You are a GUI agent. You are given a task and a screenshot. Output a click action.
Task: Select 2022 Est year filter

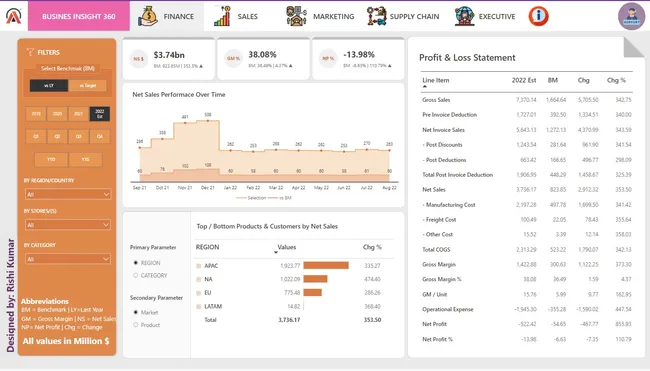coord(100,114)
